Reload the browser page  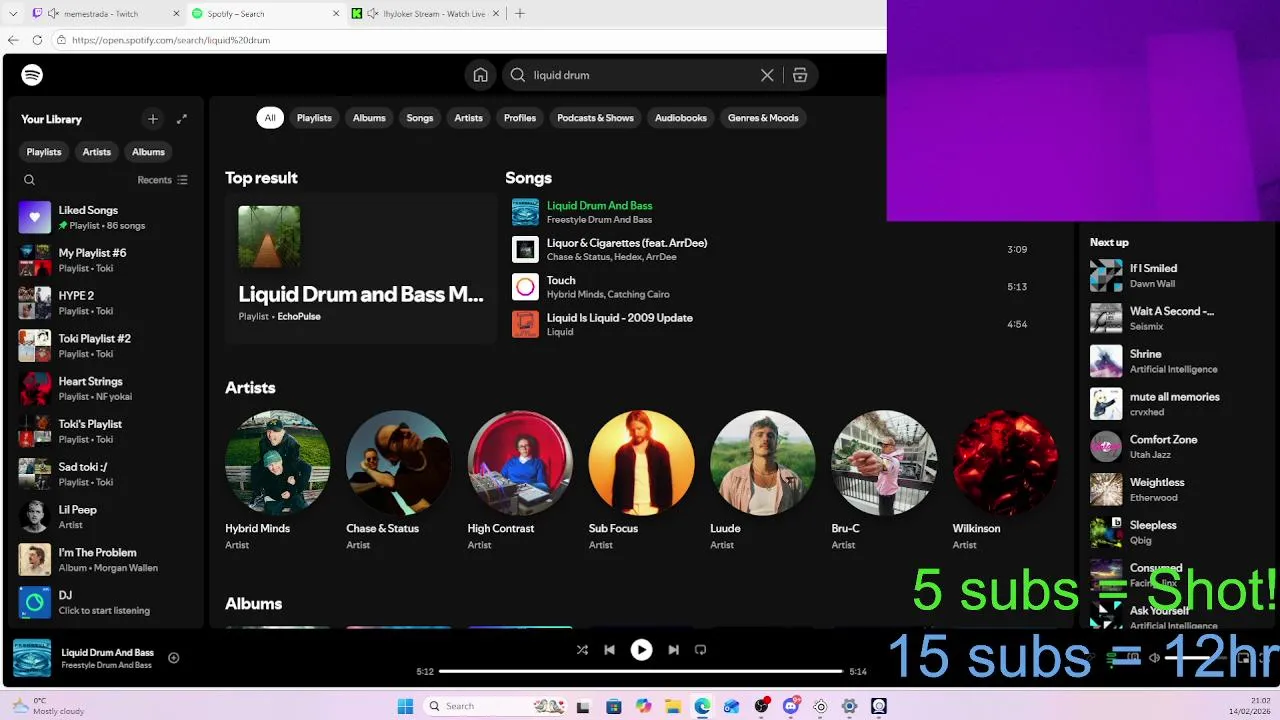(37, 40)
